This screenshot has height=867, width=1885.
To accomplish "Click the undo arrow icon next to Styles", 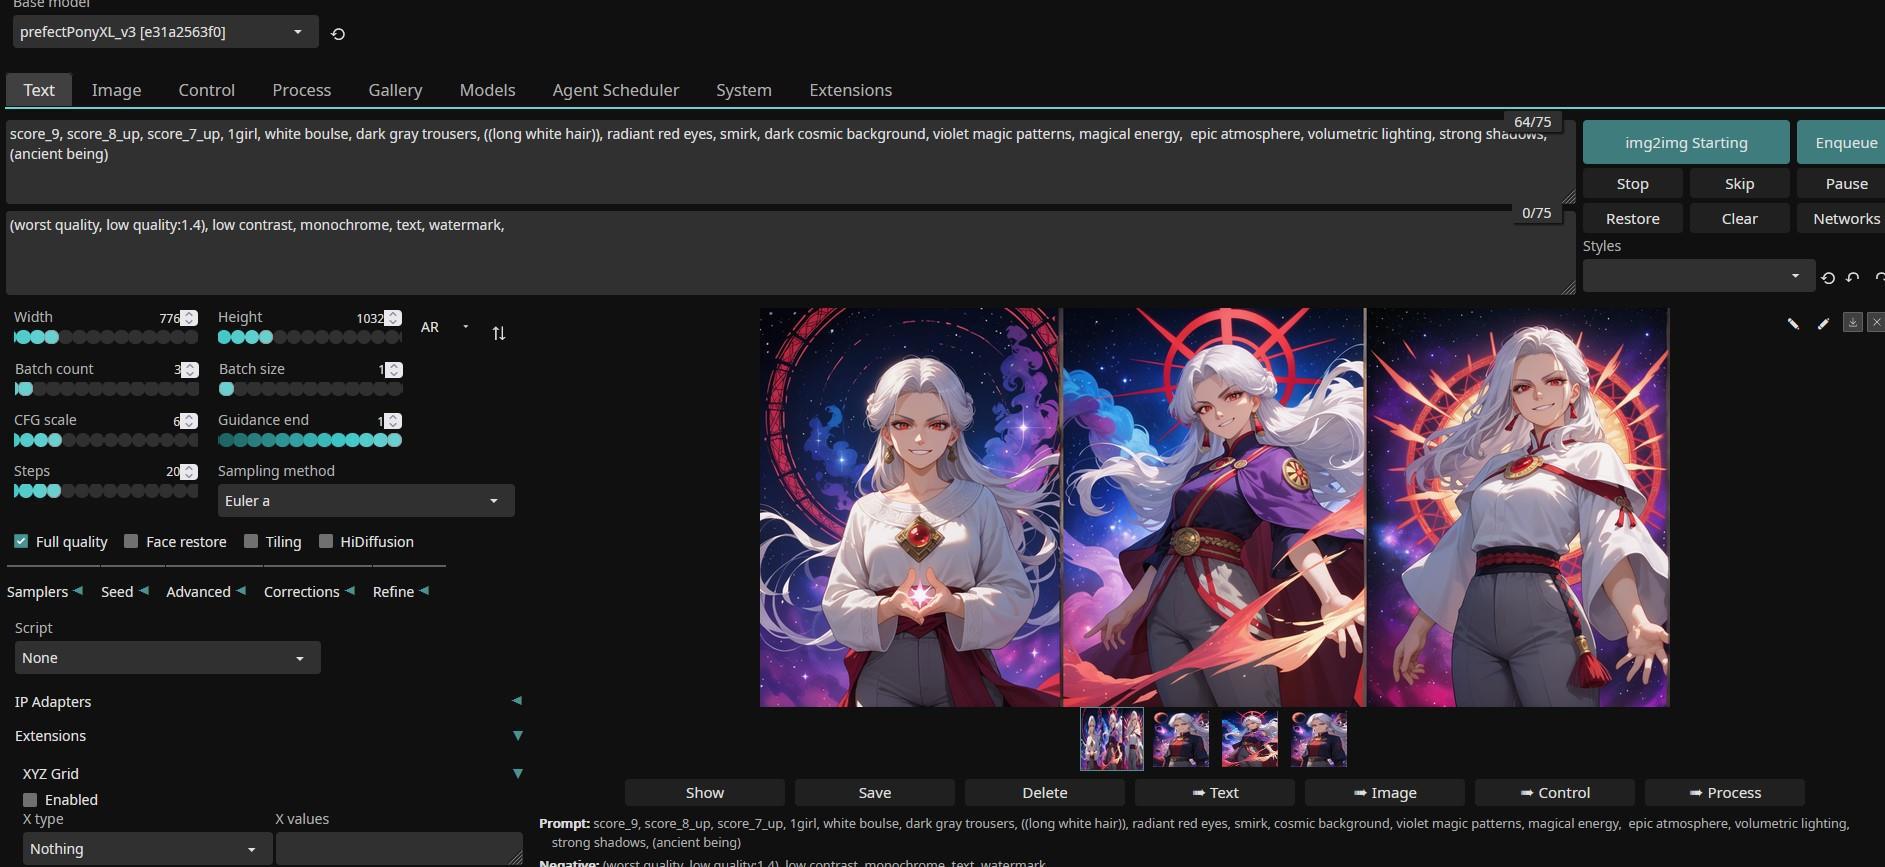I will point(1853,278).
